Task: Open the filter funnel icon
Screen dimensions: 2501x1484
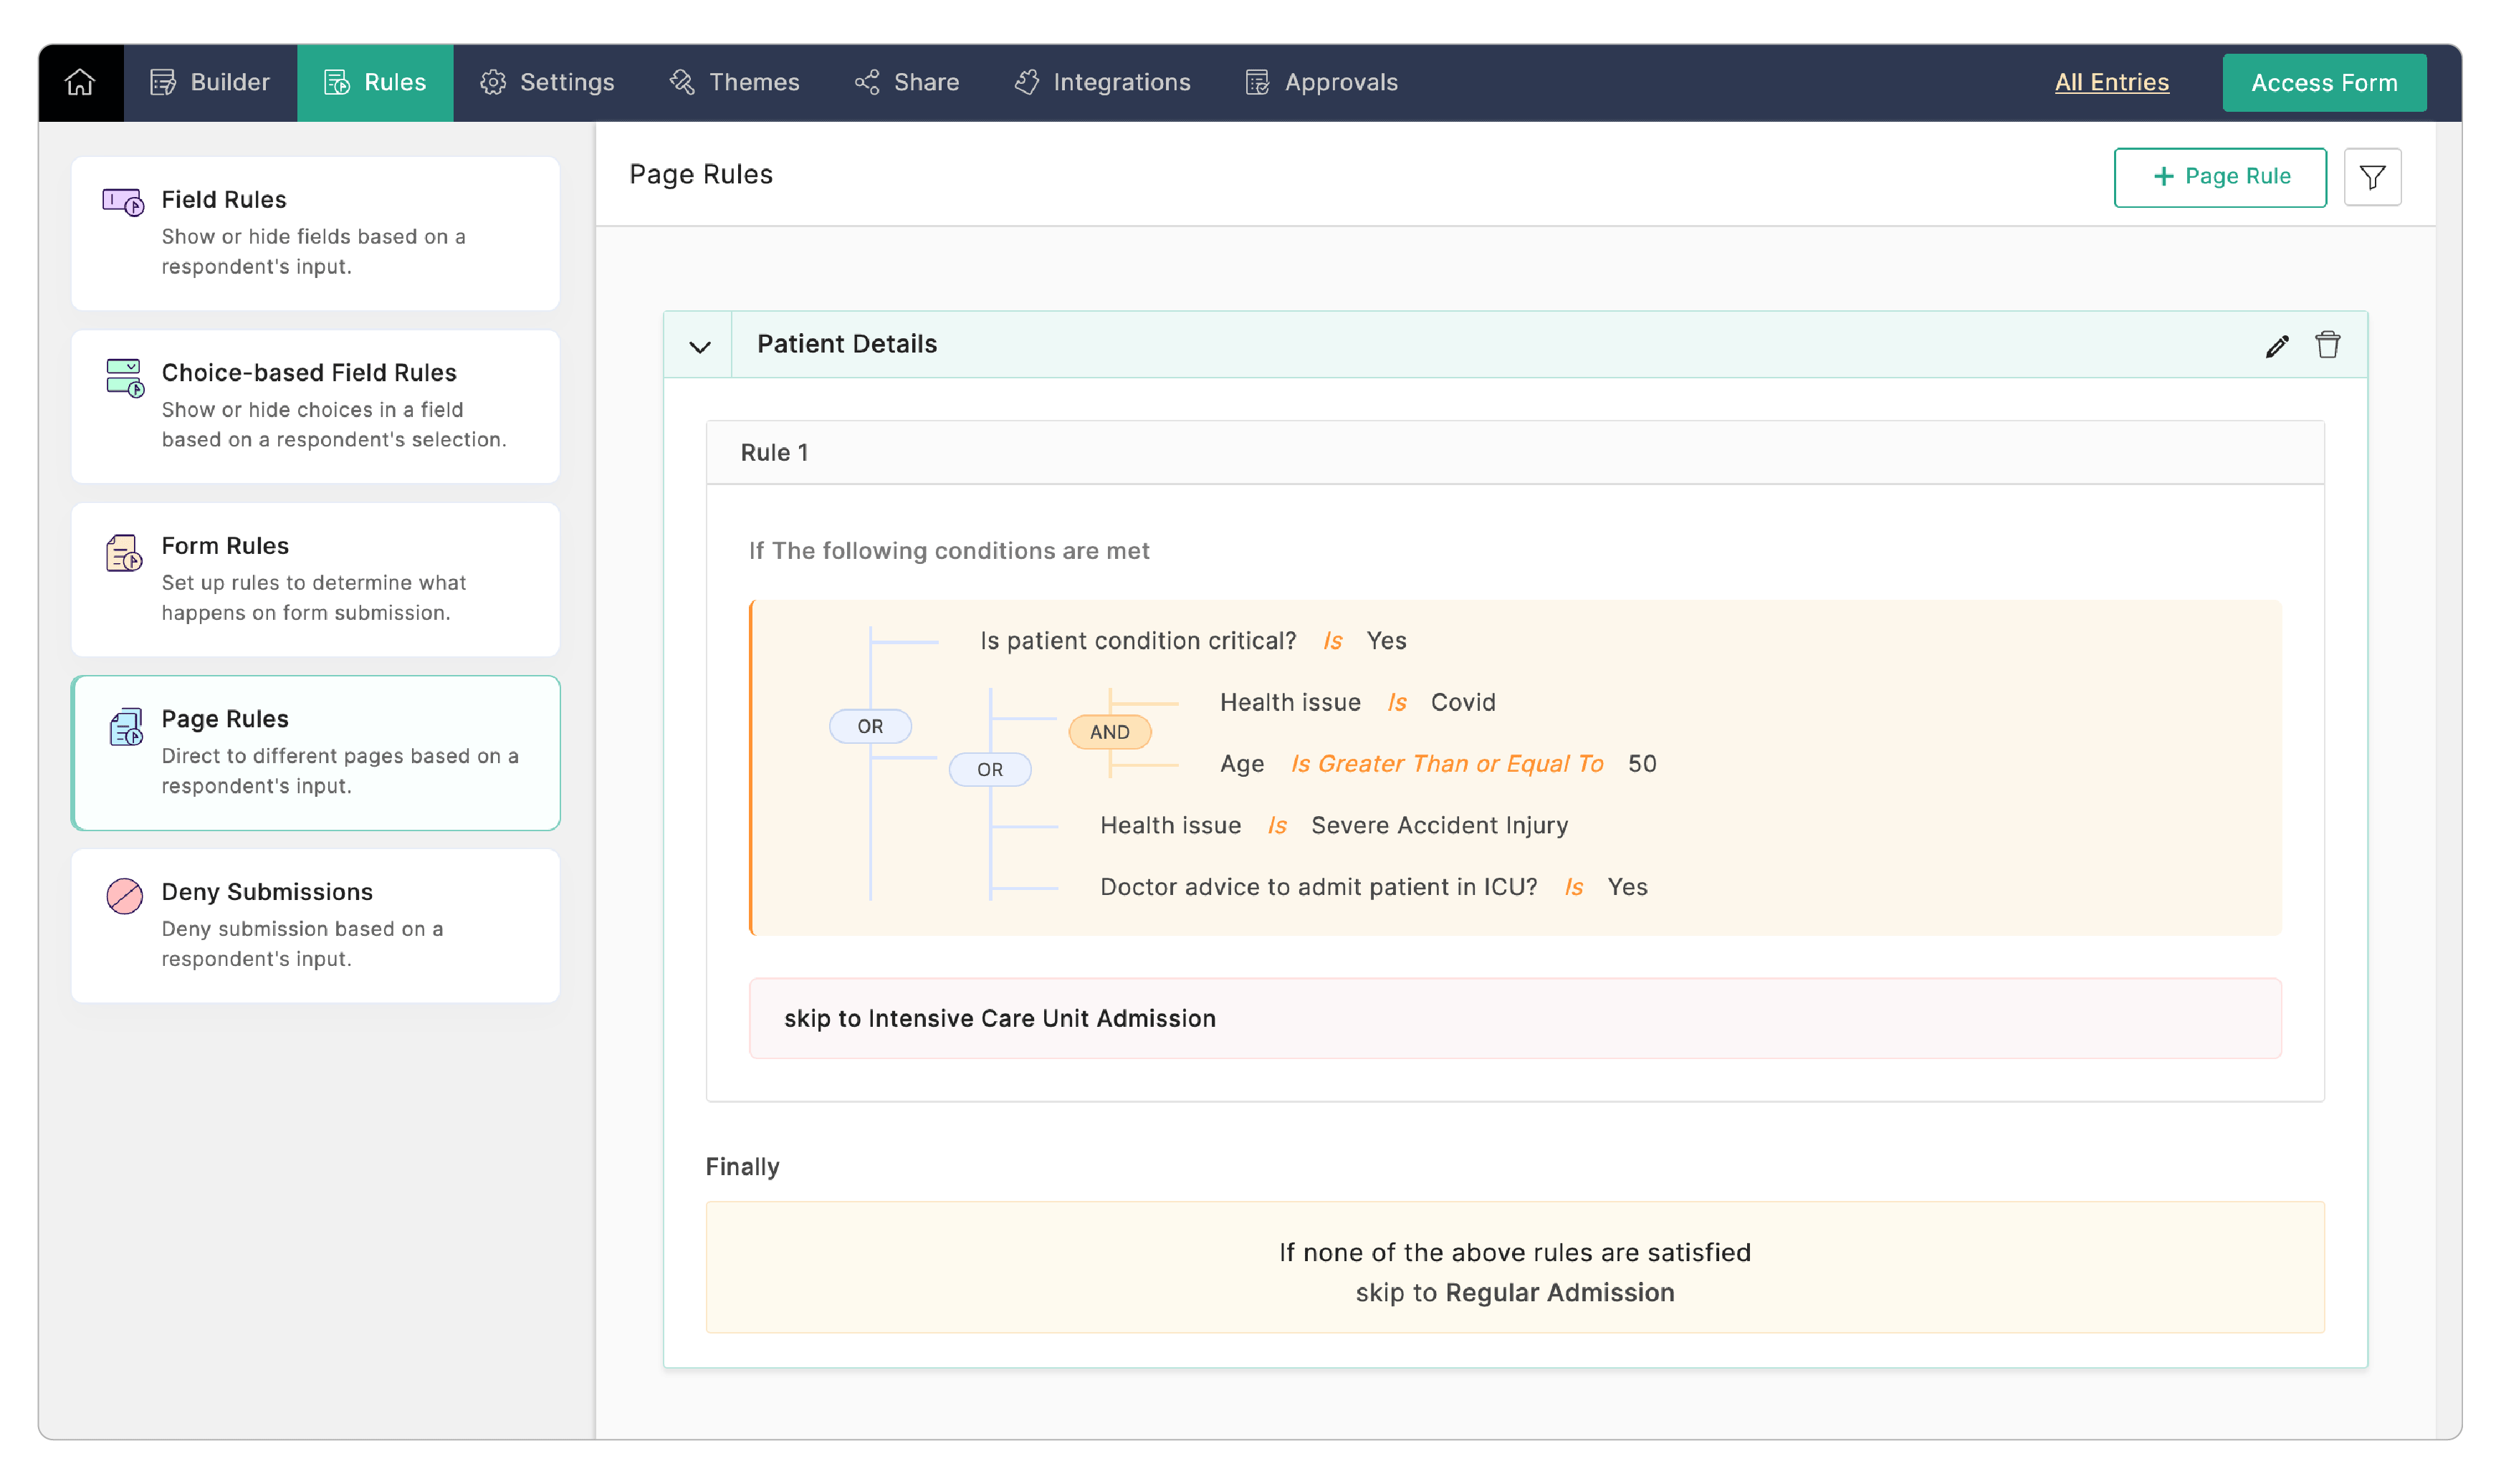Action: pos(2371,177)
